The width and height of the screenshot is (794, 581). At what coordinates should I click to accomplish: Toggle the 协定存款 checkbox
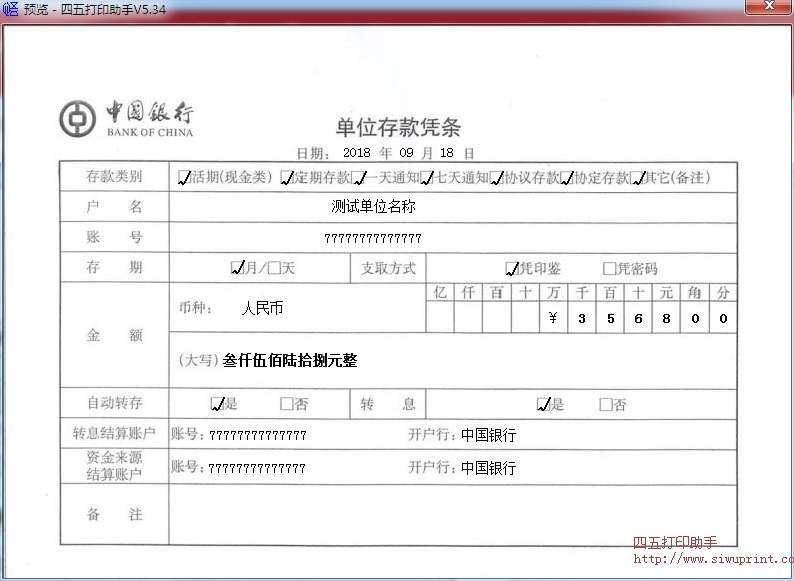pos(567,178)
